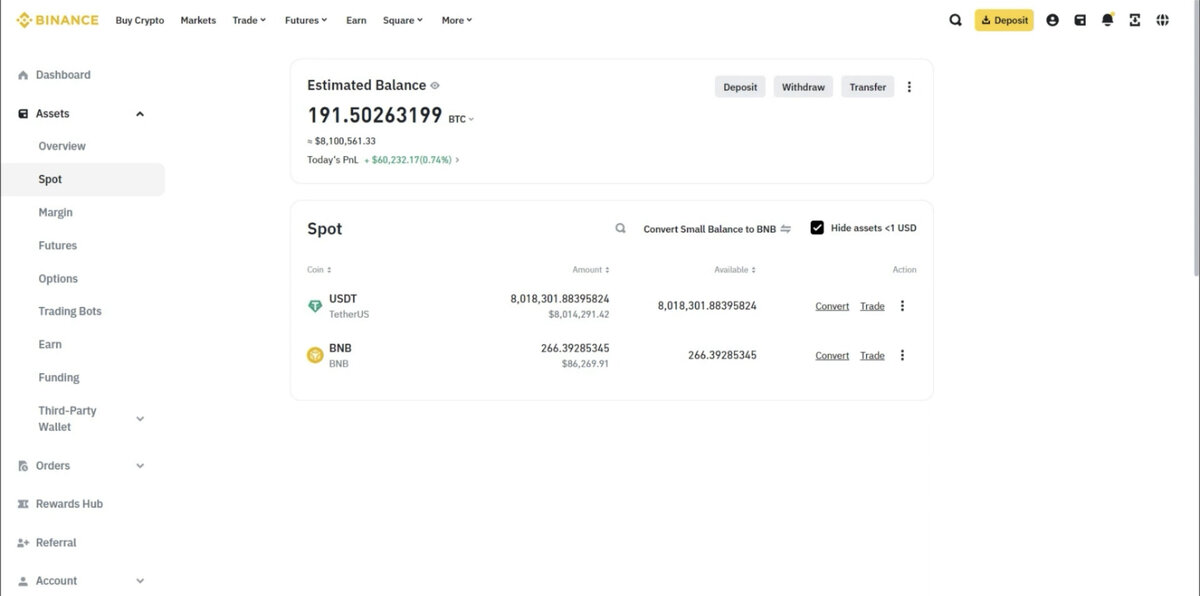Open the profile account icon
The height and width of the screenshot is (596, 1200).
click(x=1052, y=20)
